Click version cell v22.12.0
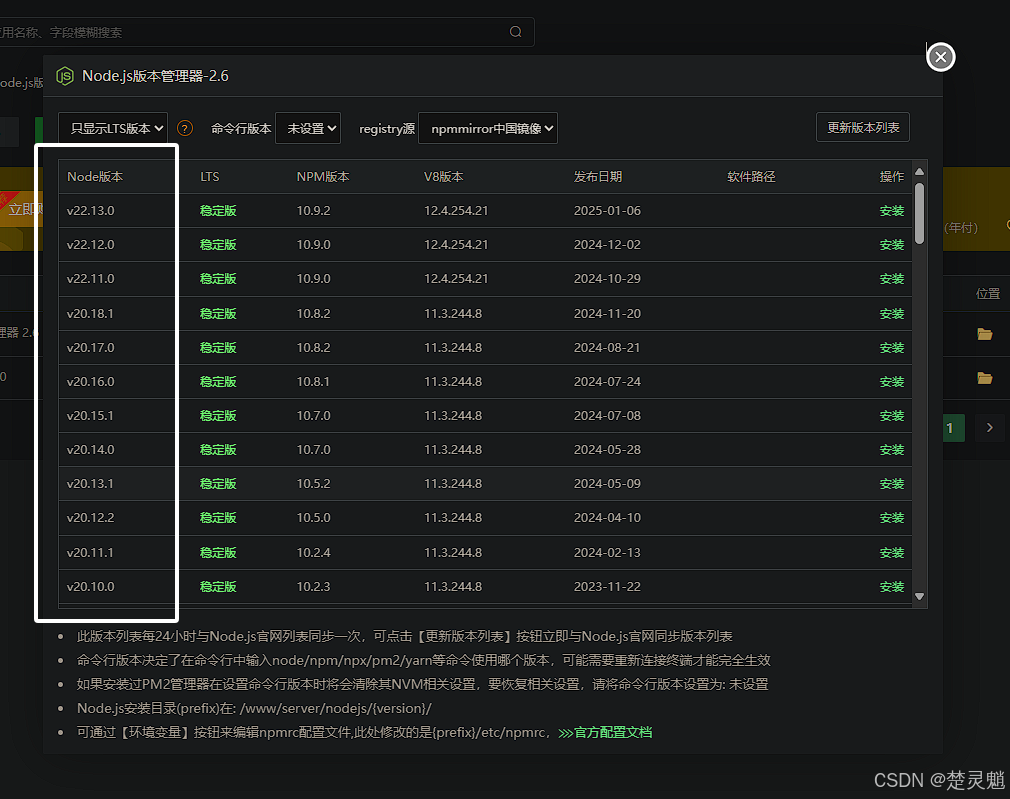Screen dimensions: 1010x799 (x=90, y=245)
